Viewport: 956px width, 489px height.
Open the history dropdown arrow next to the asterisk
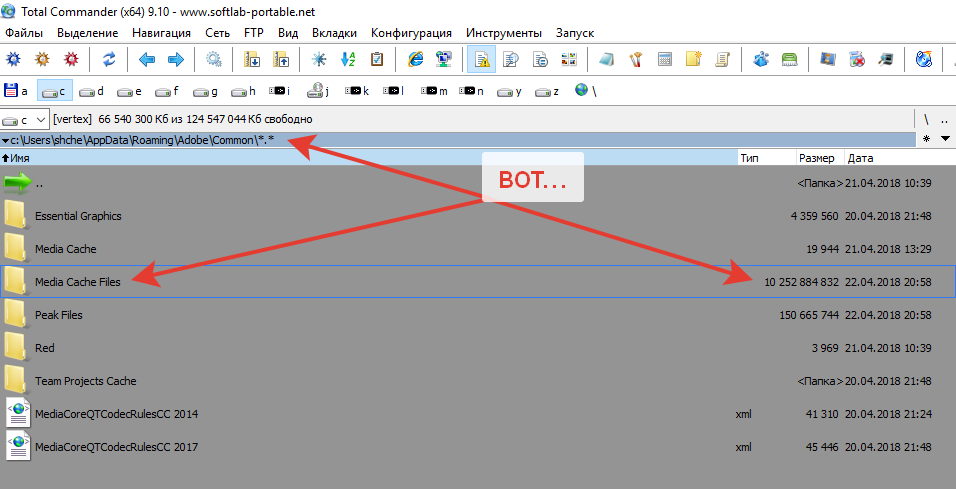[946, 139]
